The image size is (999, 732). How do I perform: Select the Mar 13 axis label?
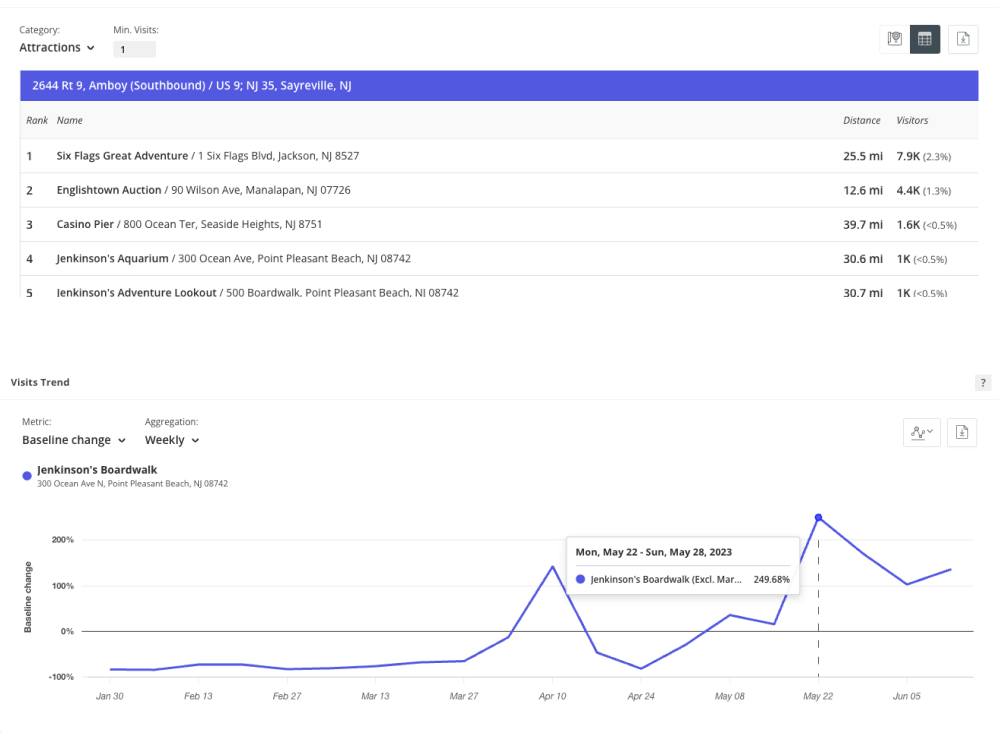click(x=375, y=696)
